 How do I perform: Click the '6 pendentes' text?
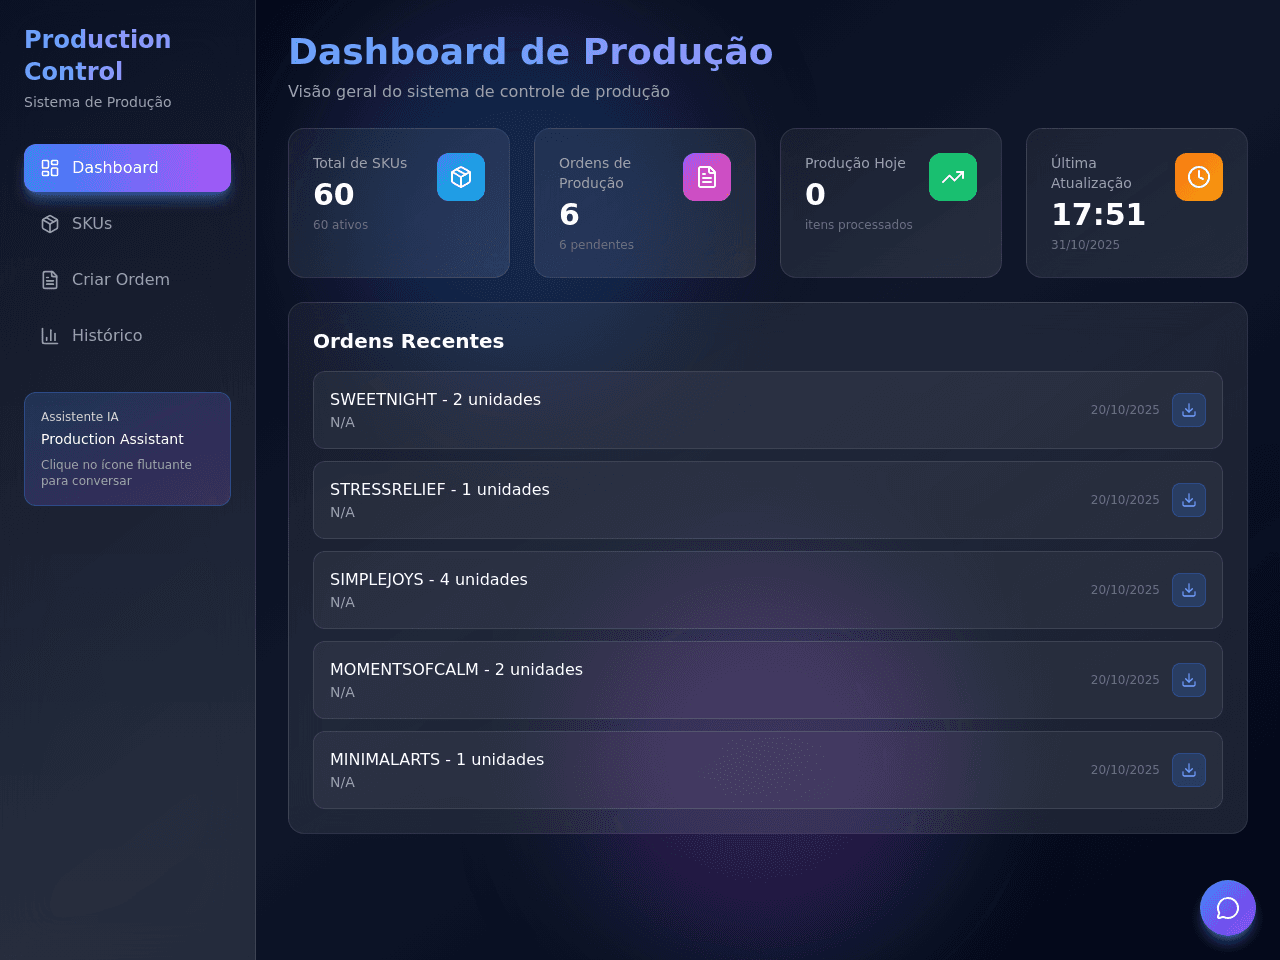[596, 245]
